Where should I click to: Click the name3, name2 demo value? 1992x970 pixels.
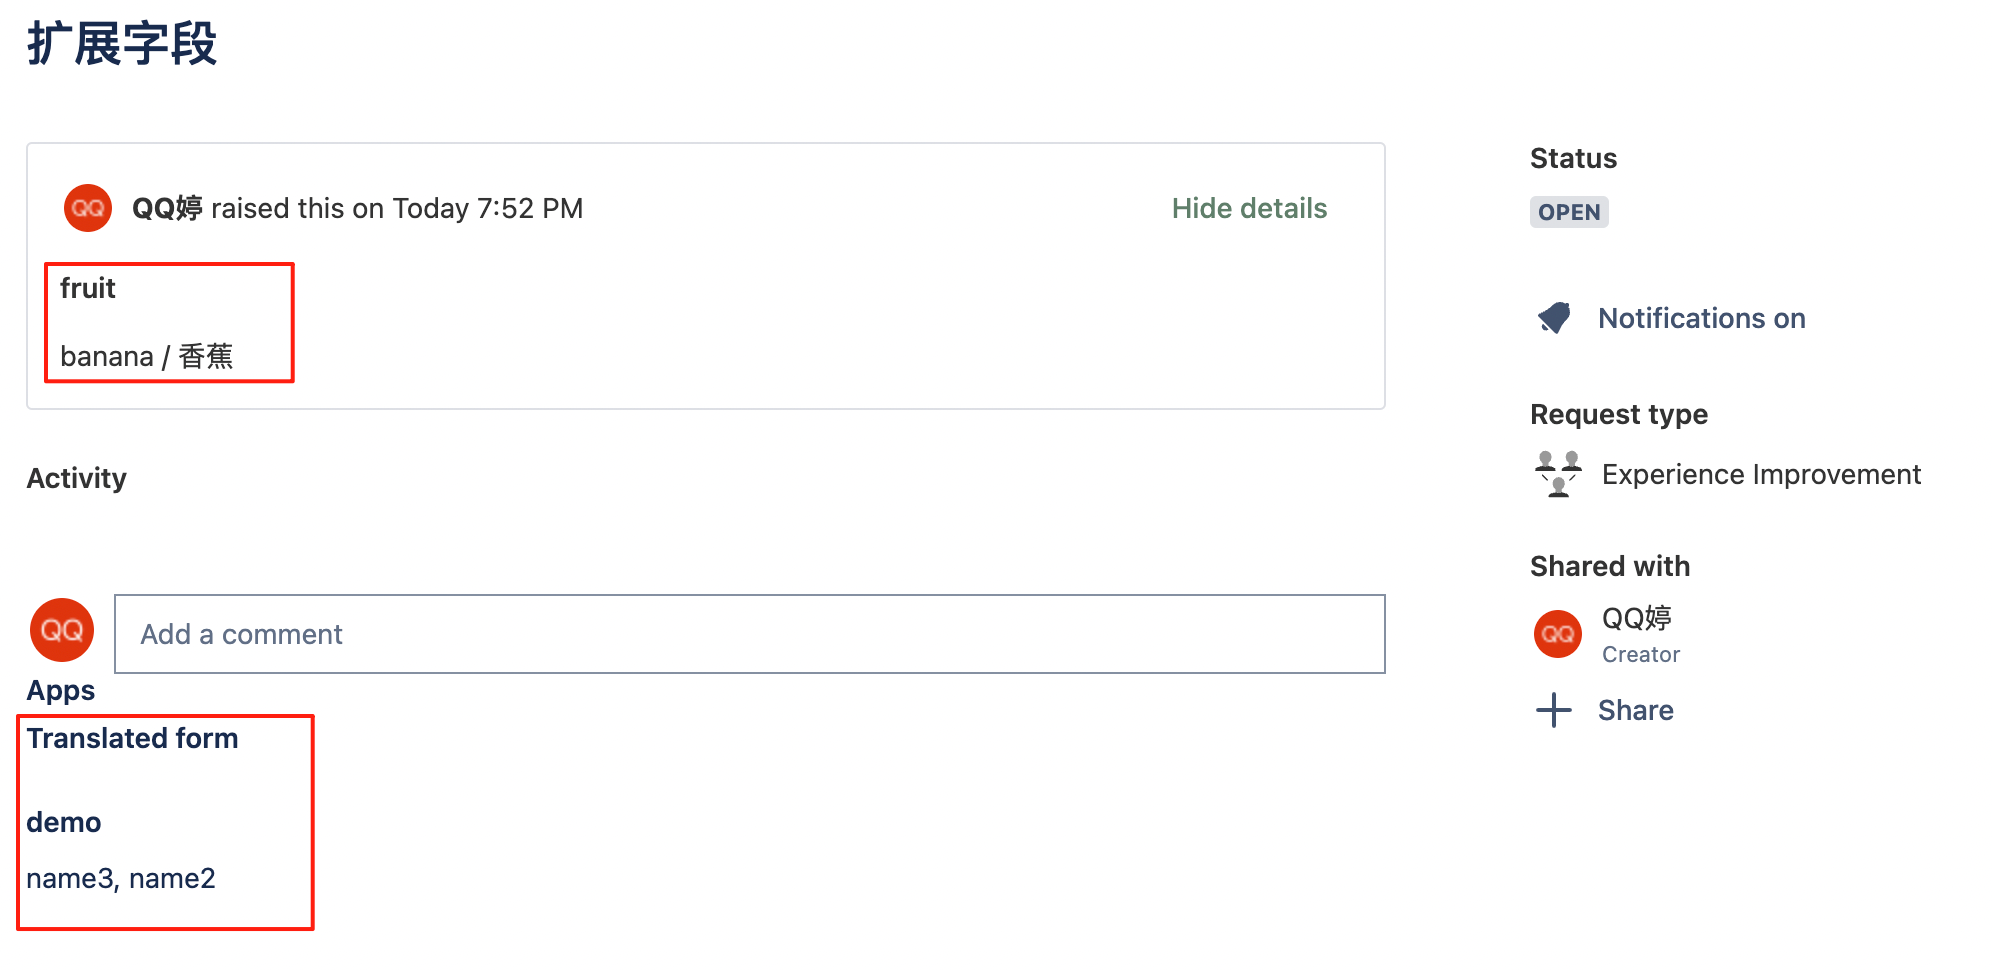pos(121,878)
